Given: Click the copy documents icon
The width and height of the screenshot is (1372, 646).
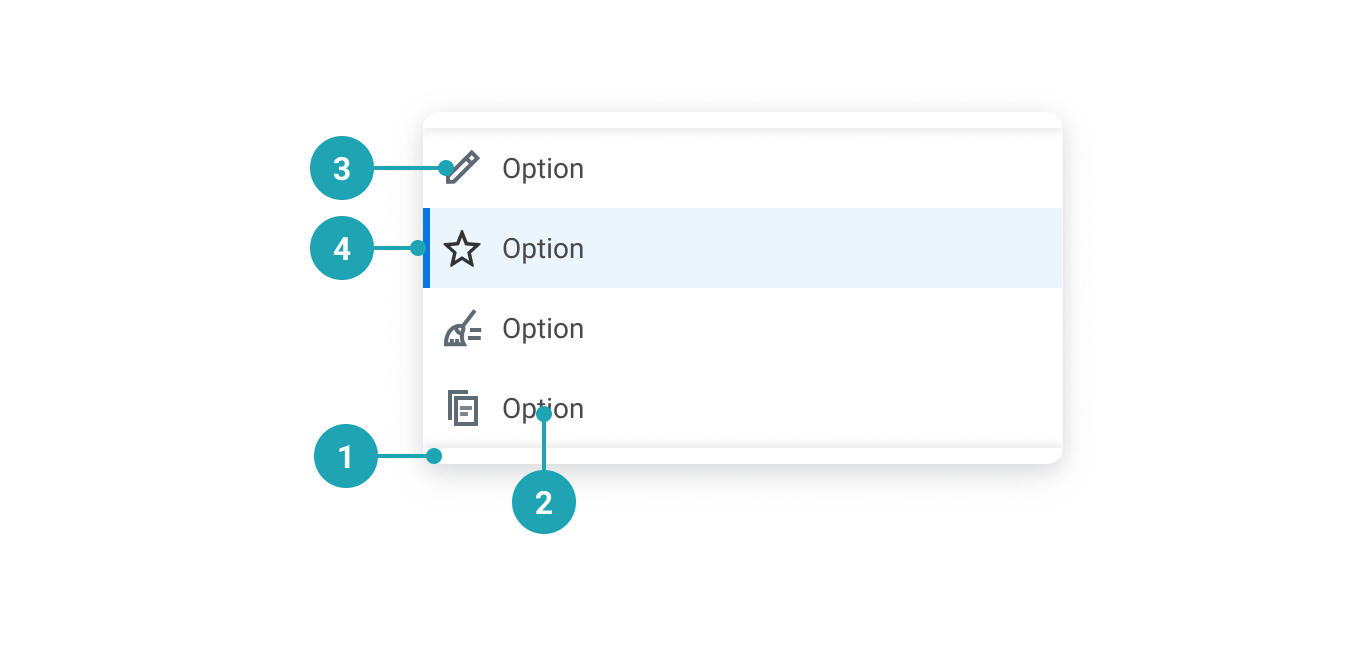Looking at the screenshot, I should tap(462, 408).
